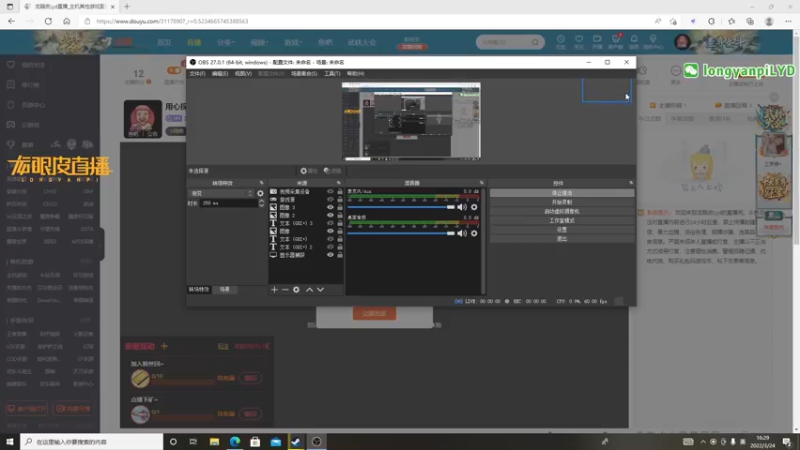Pop out the 来源 sources dock

pos(338,183)
